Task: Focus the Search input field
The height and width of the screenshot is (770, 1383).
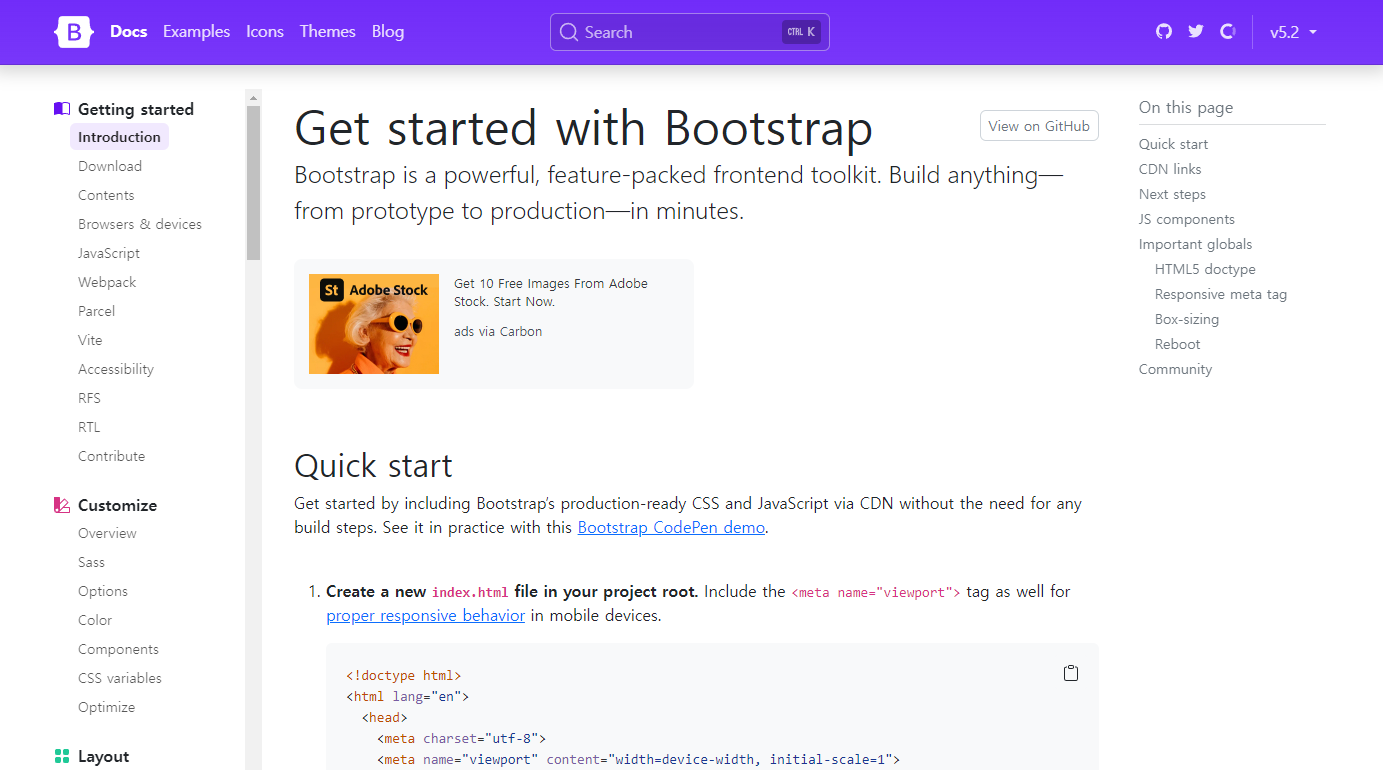Action: click(690, 32)
